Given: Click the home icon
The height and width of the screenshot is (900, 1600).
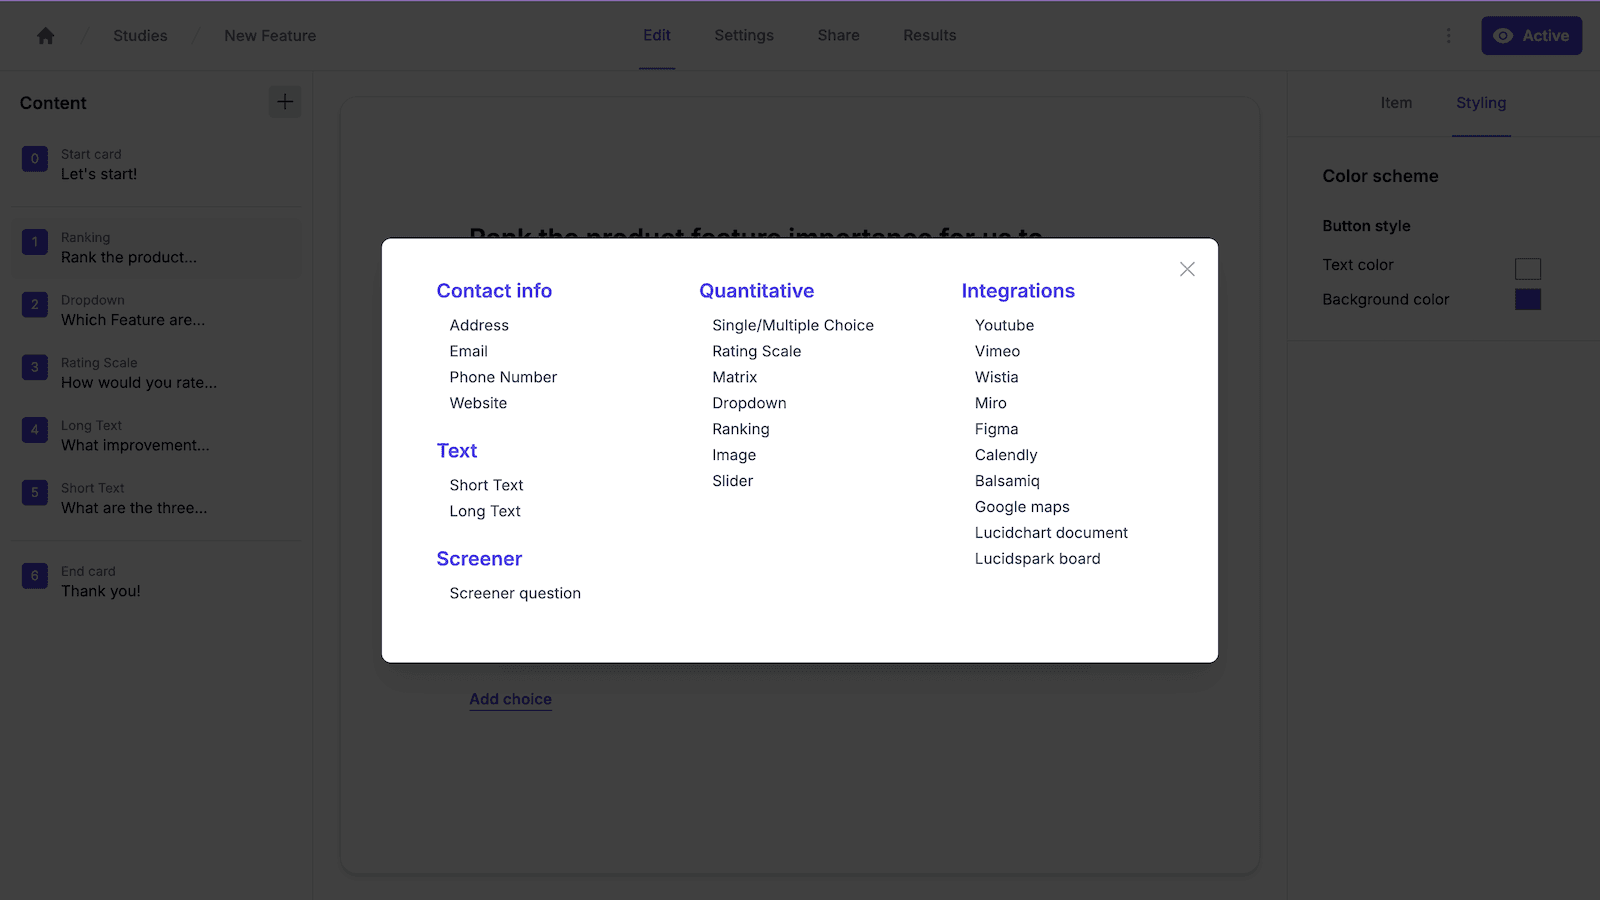Looking at the screenshot, I should (x=45, y=36).
